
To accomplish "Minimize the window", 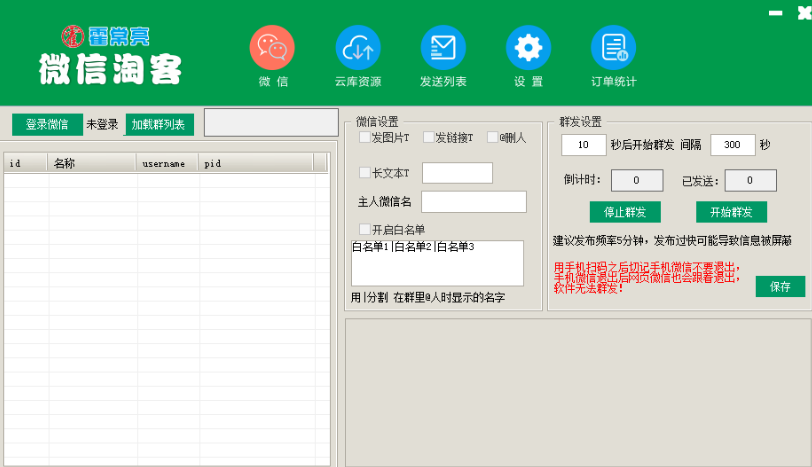I will tap(775, 13).
